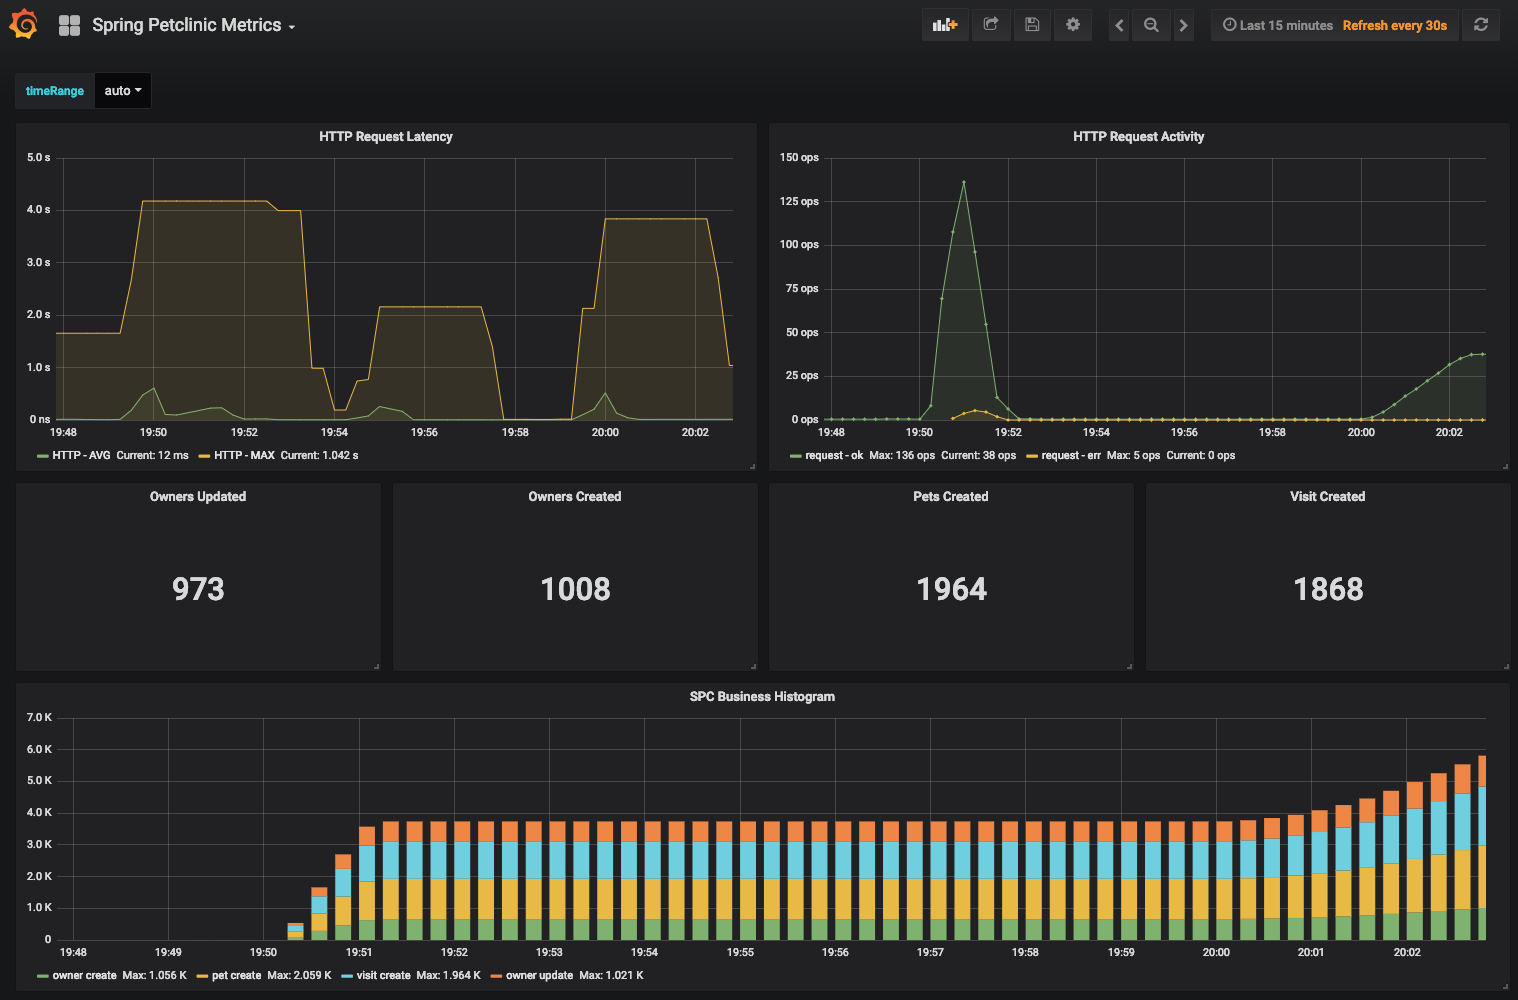Screen dimensions: 1518x1000
Task: Click the Refresh every 30s link
Action: coord(1395,25)
